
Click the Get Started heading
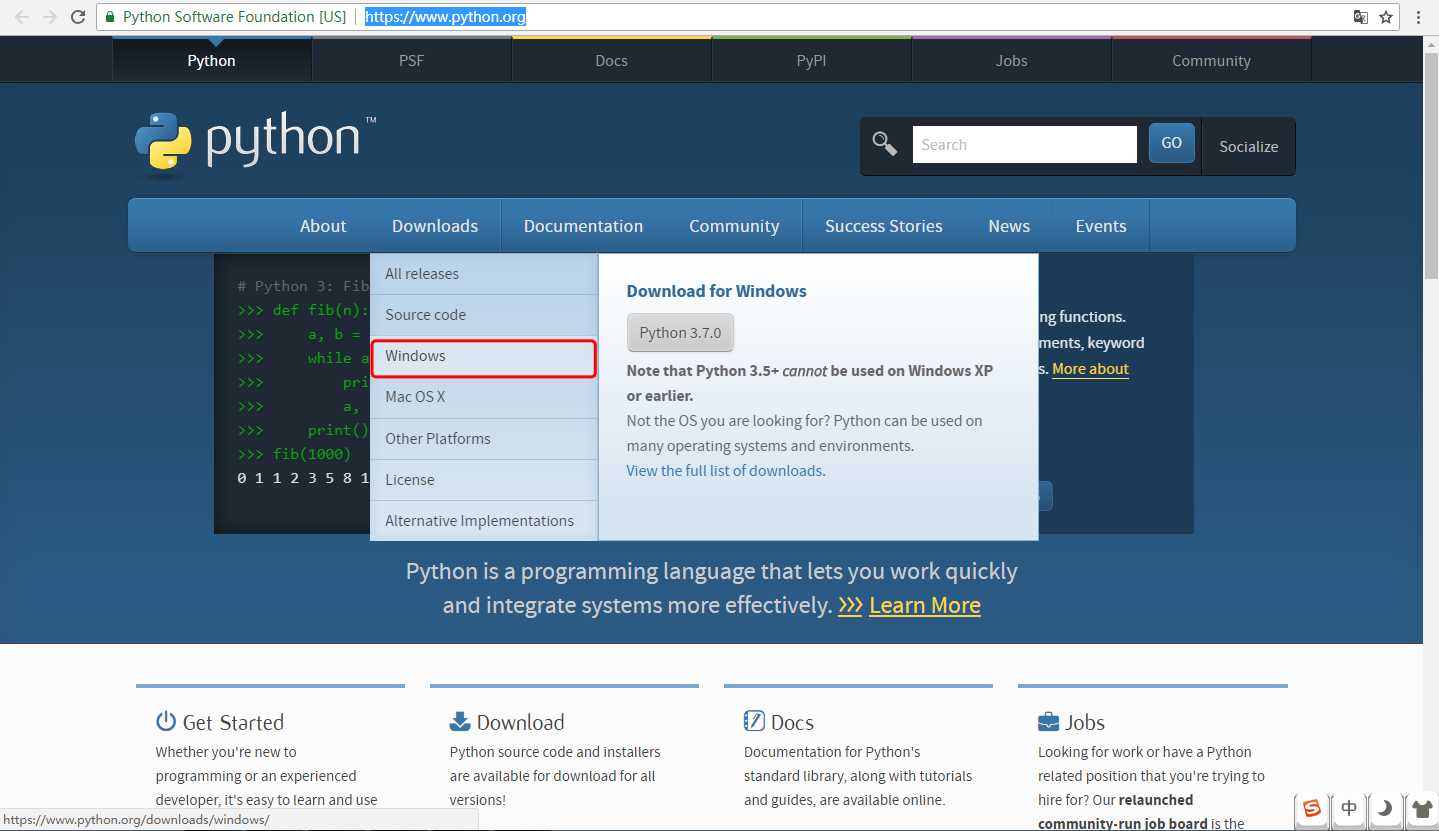pos(233,722)
